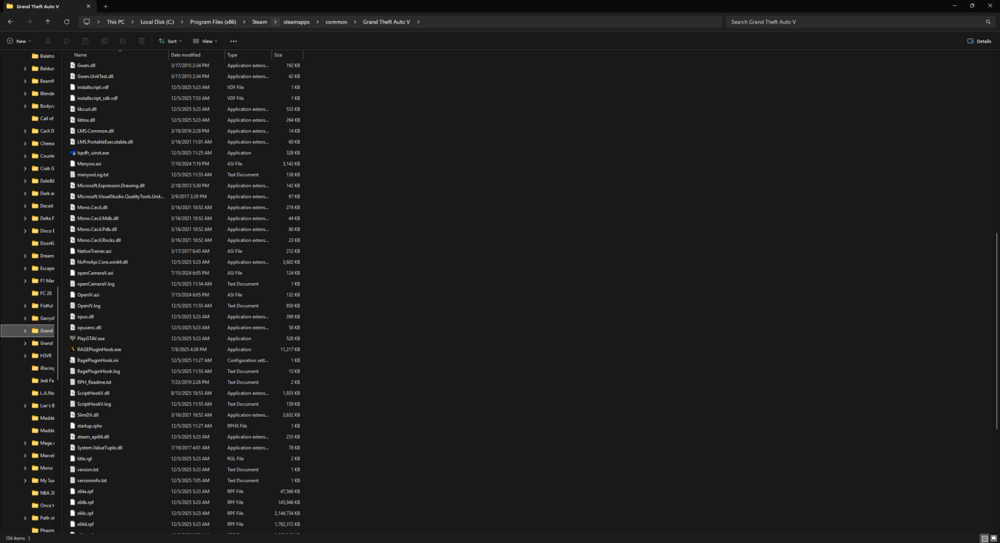Select the openCameraV.log file
The image size is (1000, 543).
96,284
